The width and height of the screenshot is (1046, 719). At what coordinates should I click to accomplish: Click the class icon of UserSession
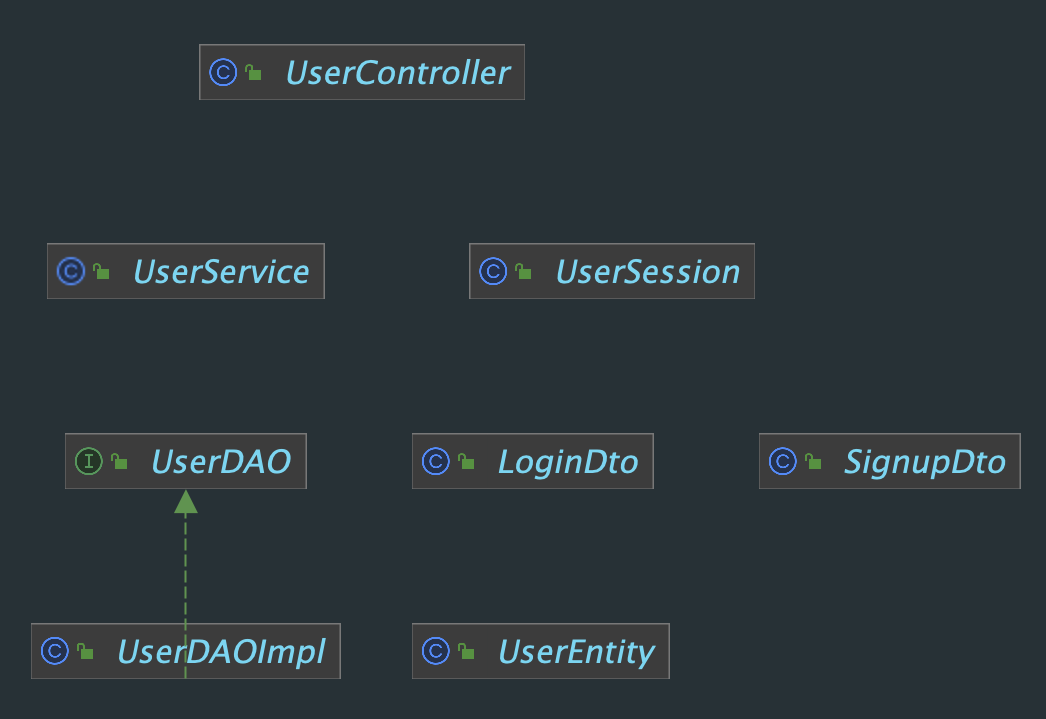493,271
